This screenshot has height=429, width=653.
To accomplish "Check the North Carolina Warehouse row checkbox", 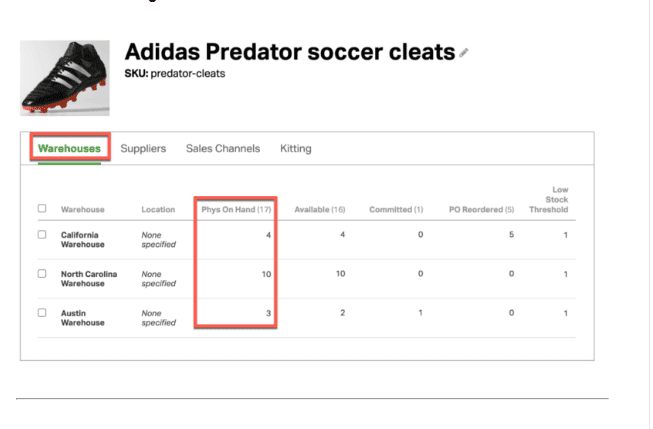I will pyautogui.click(x=42, y=274).
